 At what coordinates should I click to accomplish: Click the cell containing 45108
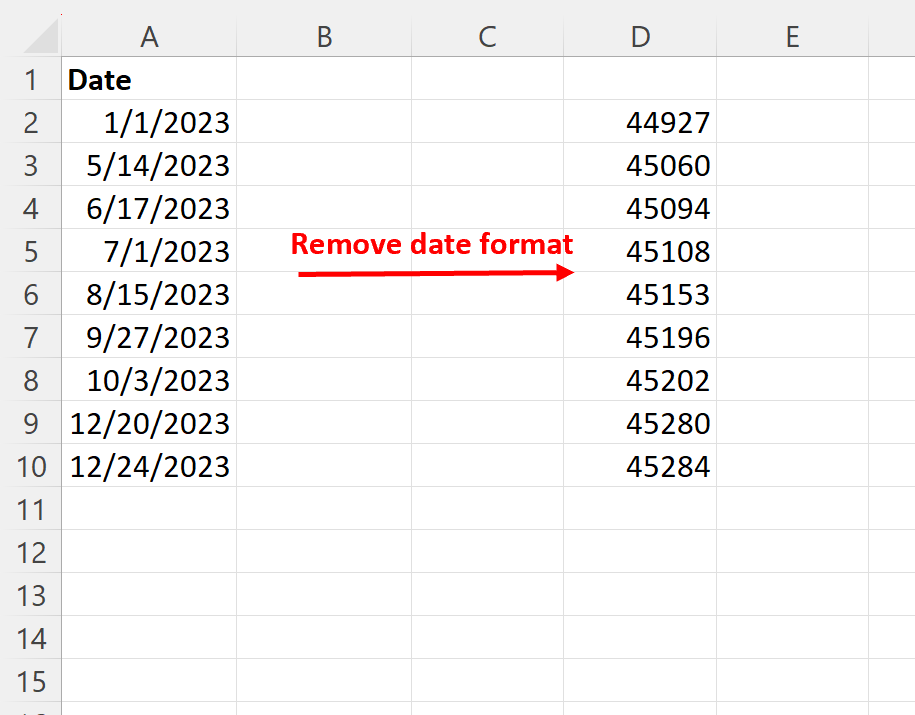(640, 251)
